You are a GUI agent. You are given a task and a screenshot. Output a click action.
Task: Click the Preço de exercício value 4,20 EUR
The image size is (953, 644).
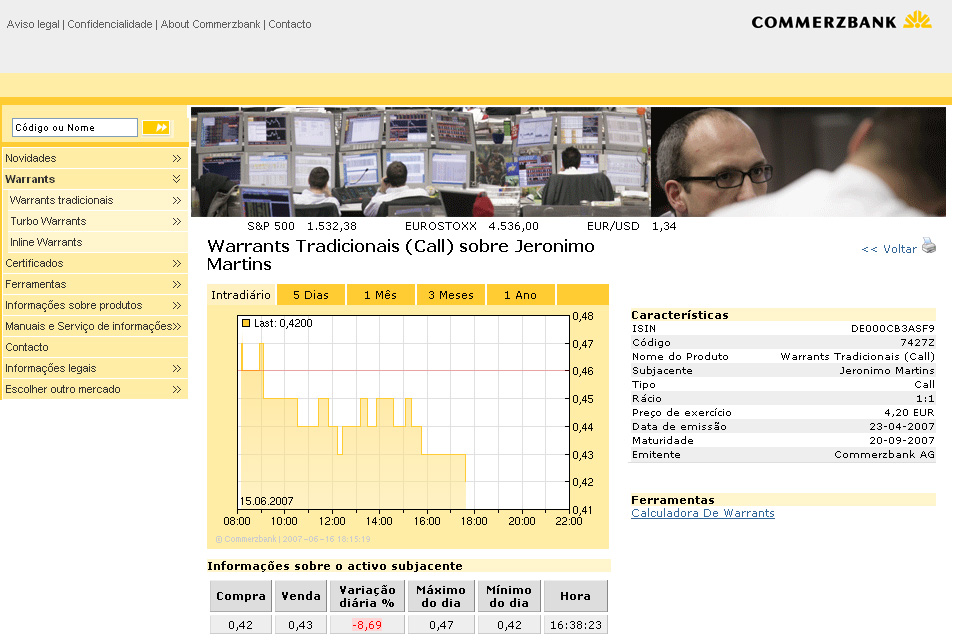click(909, 413)
